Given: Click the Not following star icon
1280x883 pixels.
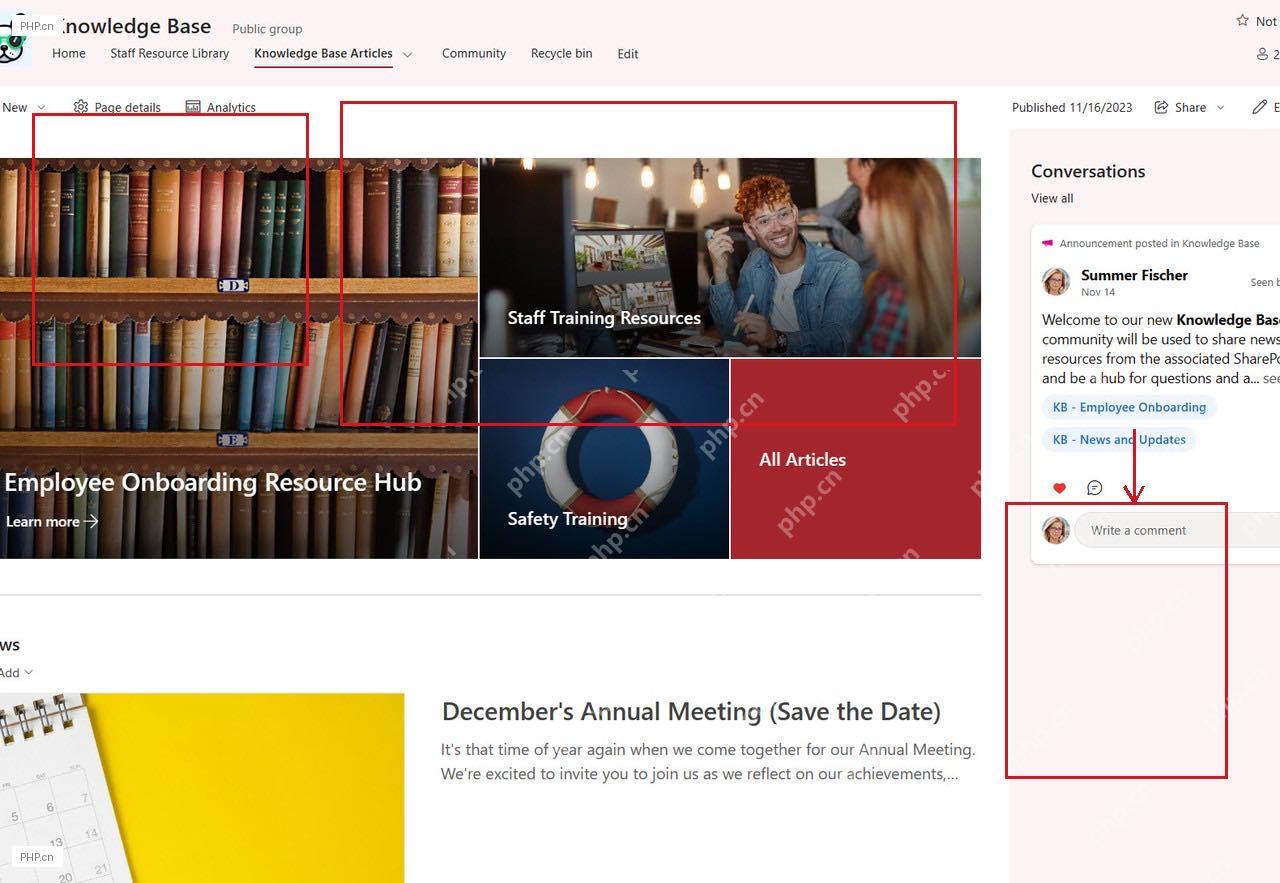Looking at the screenshot, I should (x=1242, y=20).
